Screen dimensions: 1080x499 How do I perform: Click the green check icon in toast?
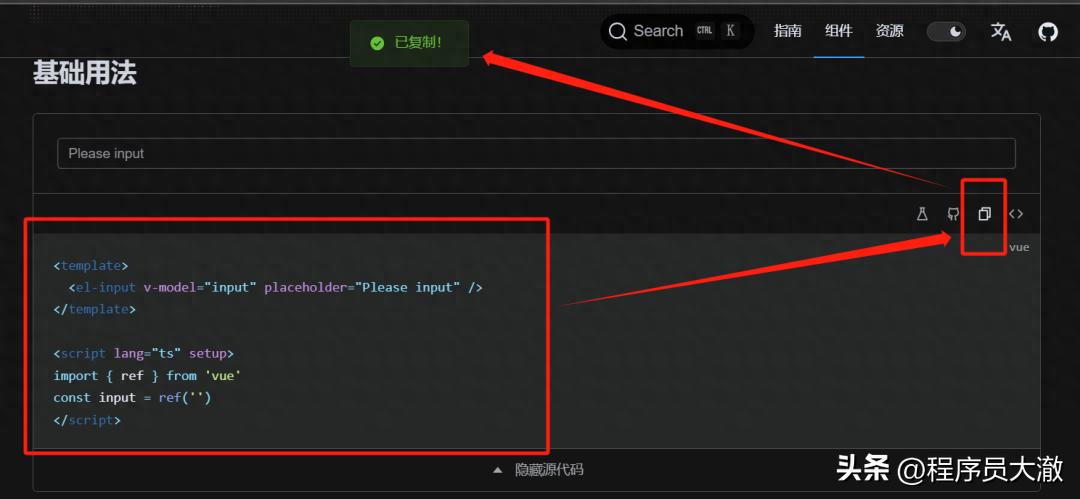click(377, 43)
